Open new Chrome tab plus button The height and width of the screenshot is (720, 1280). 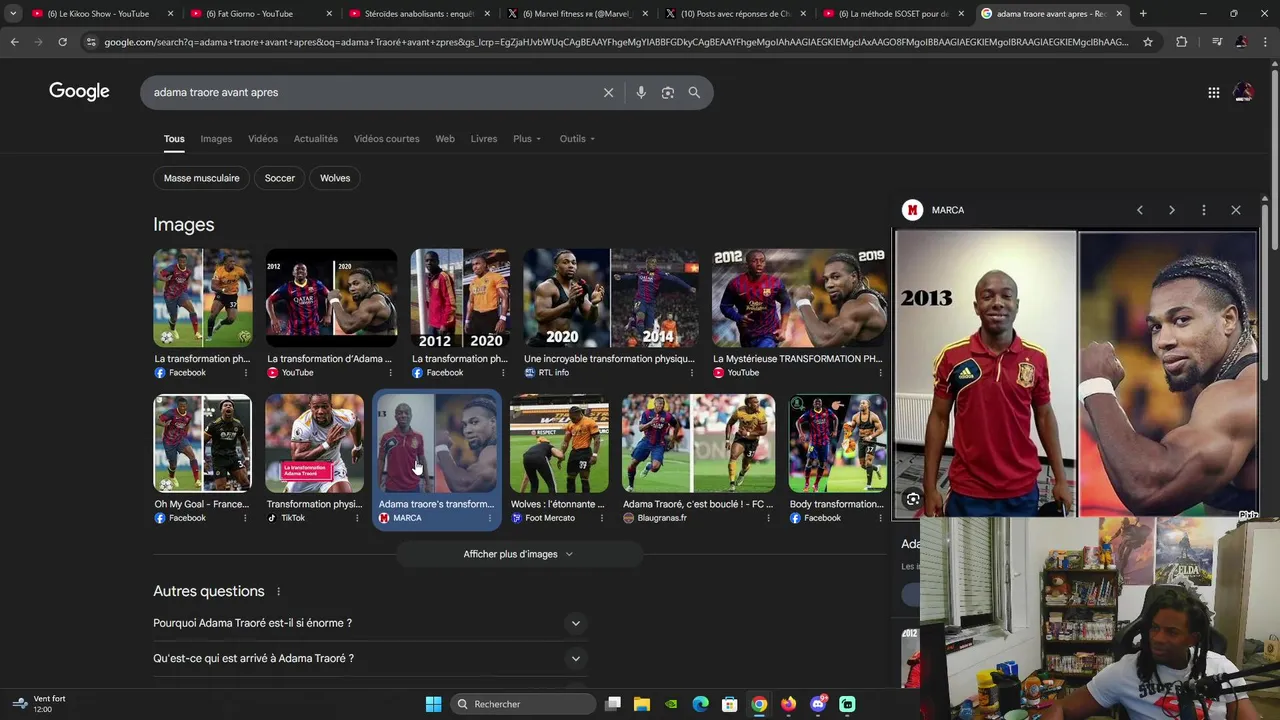tap(1143, 14)
